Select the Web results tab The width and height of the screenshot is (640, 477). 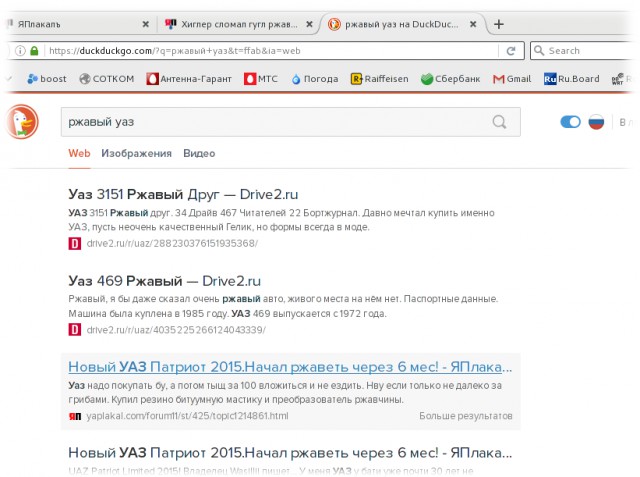(x=79, y=153)
